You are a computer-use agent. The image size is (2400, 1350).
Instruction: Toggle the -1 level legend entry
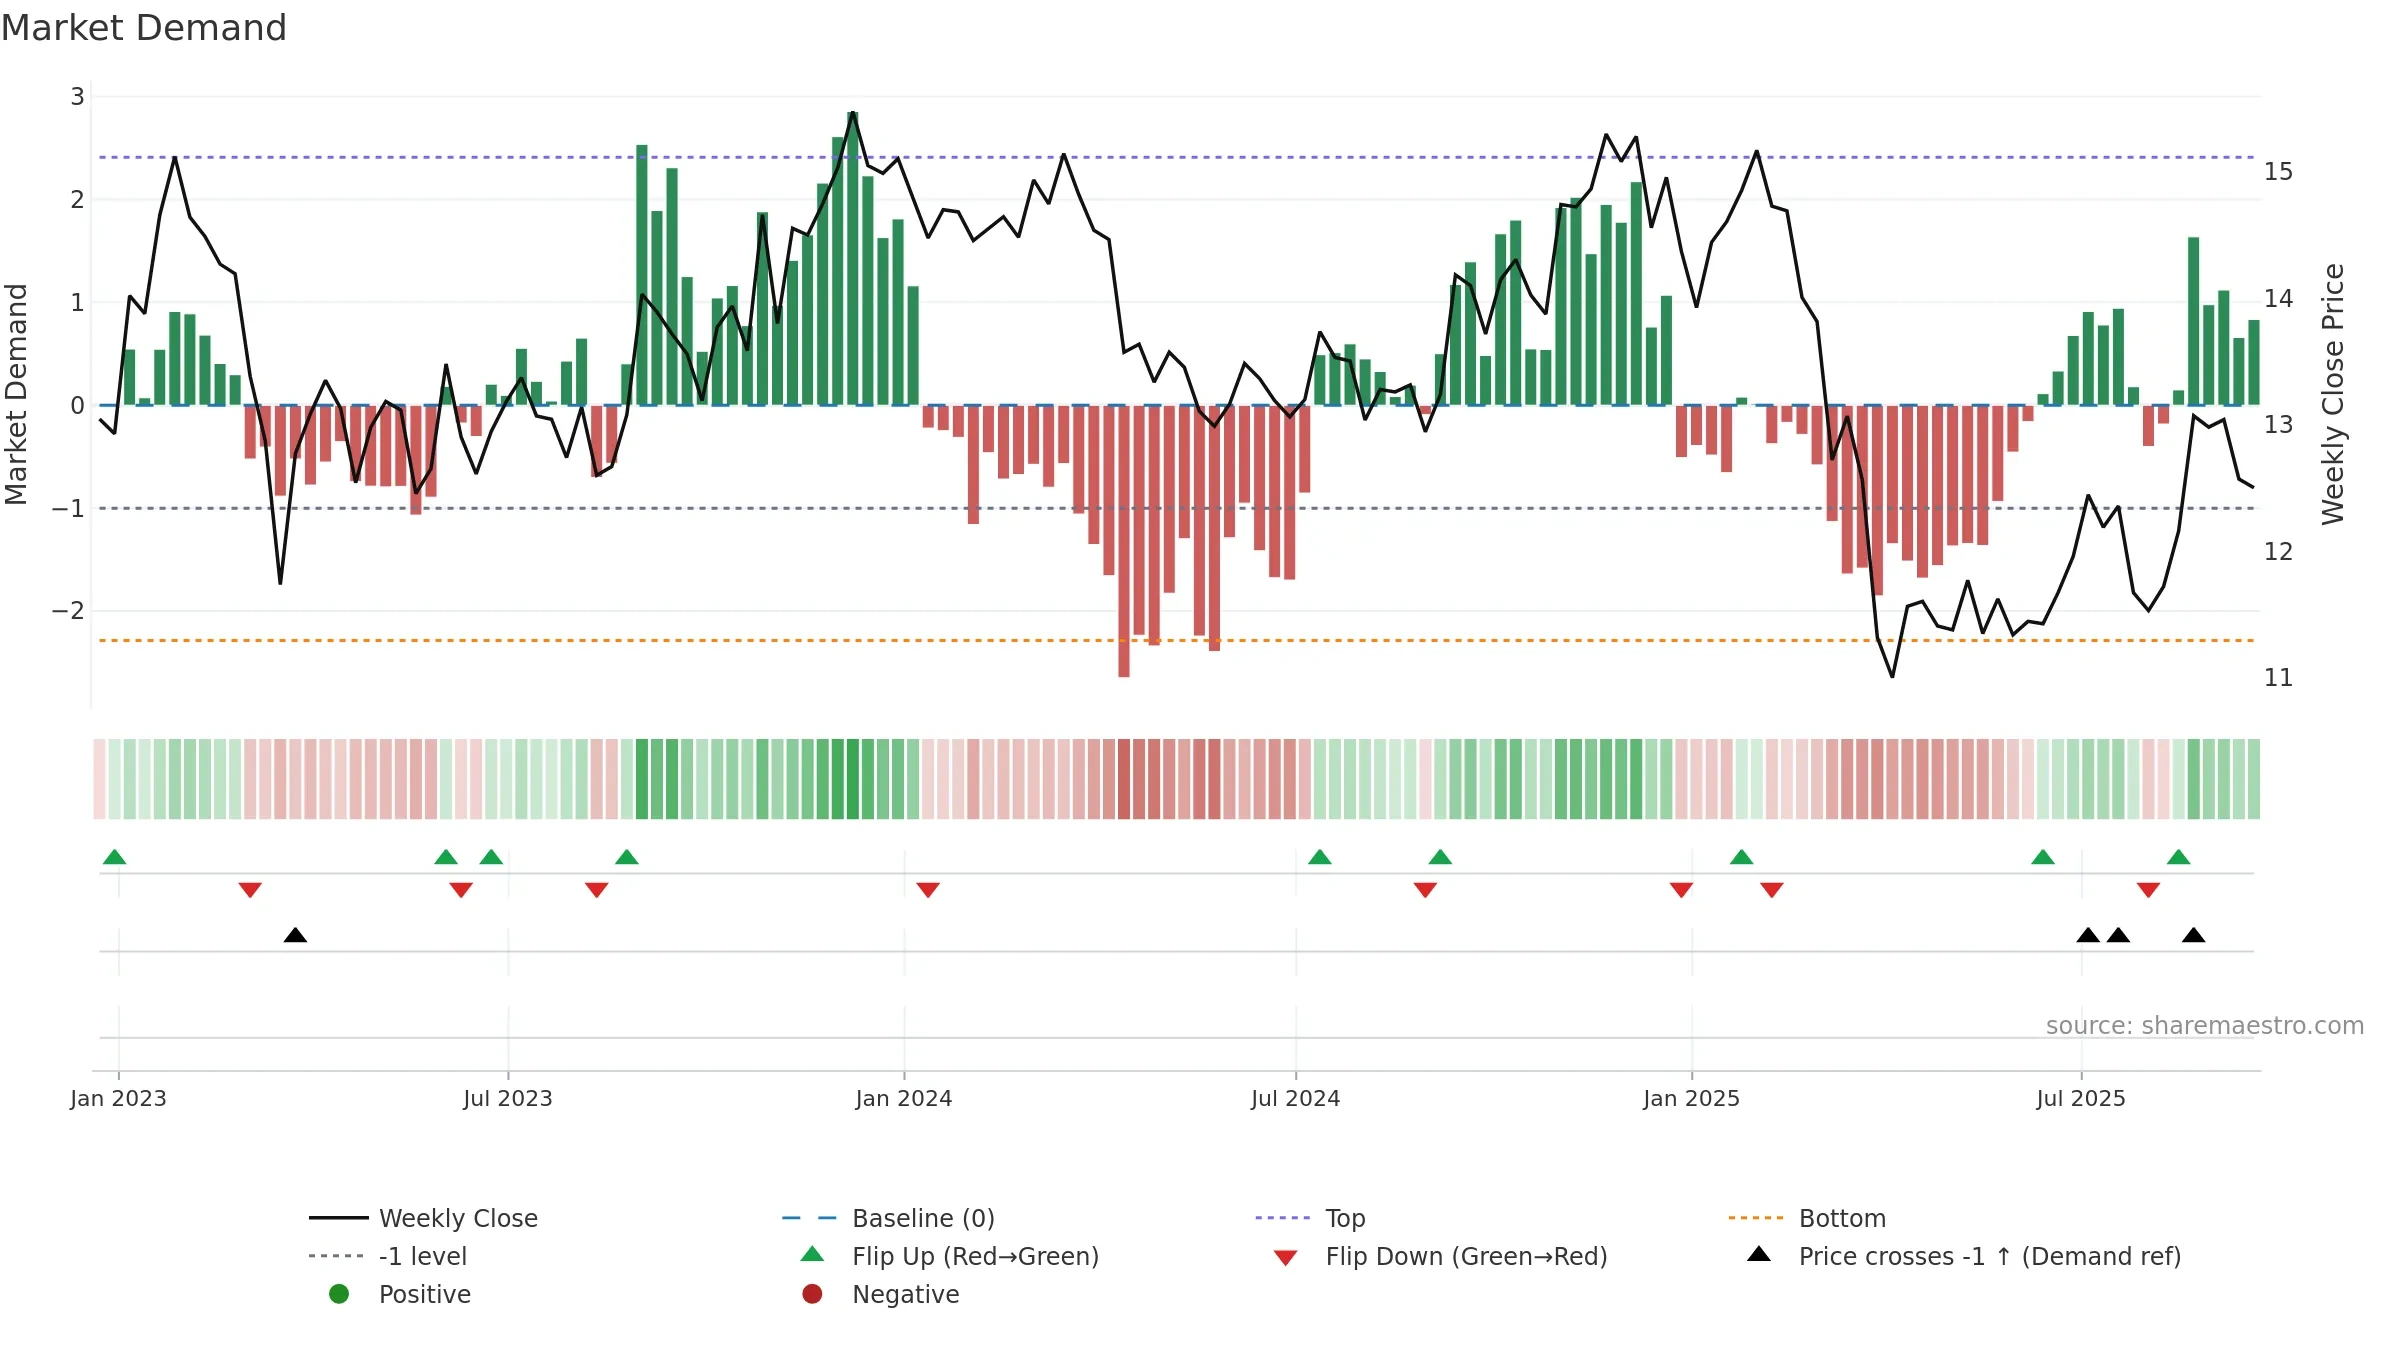pyautogui.click(x=388, y=1256)
